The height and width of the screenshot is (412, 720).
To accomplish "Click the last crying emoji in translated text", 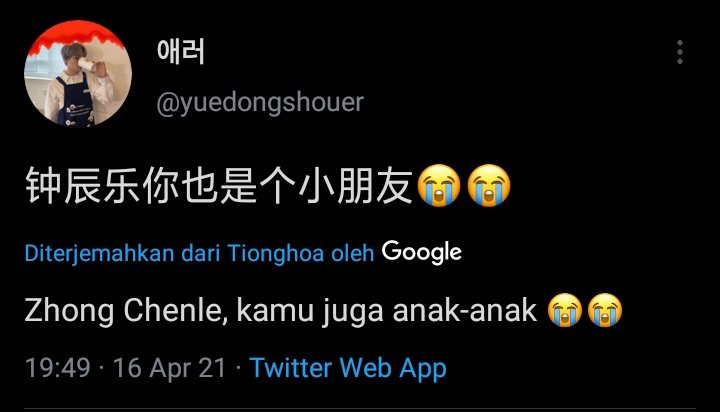I will [605, 310].
